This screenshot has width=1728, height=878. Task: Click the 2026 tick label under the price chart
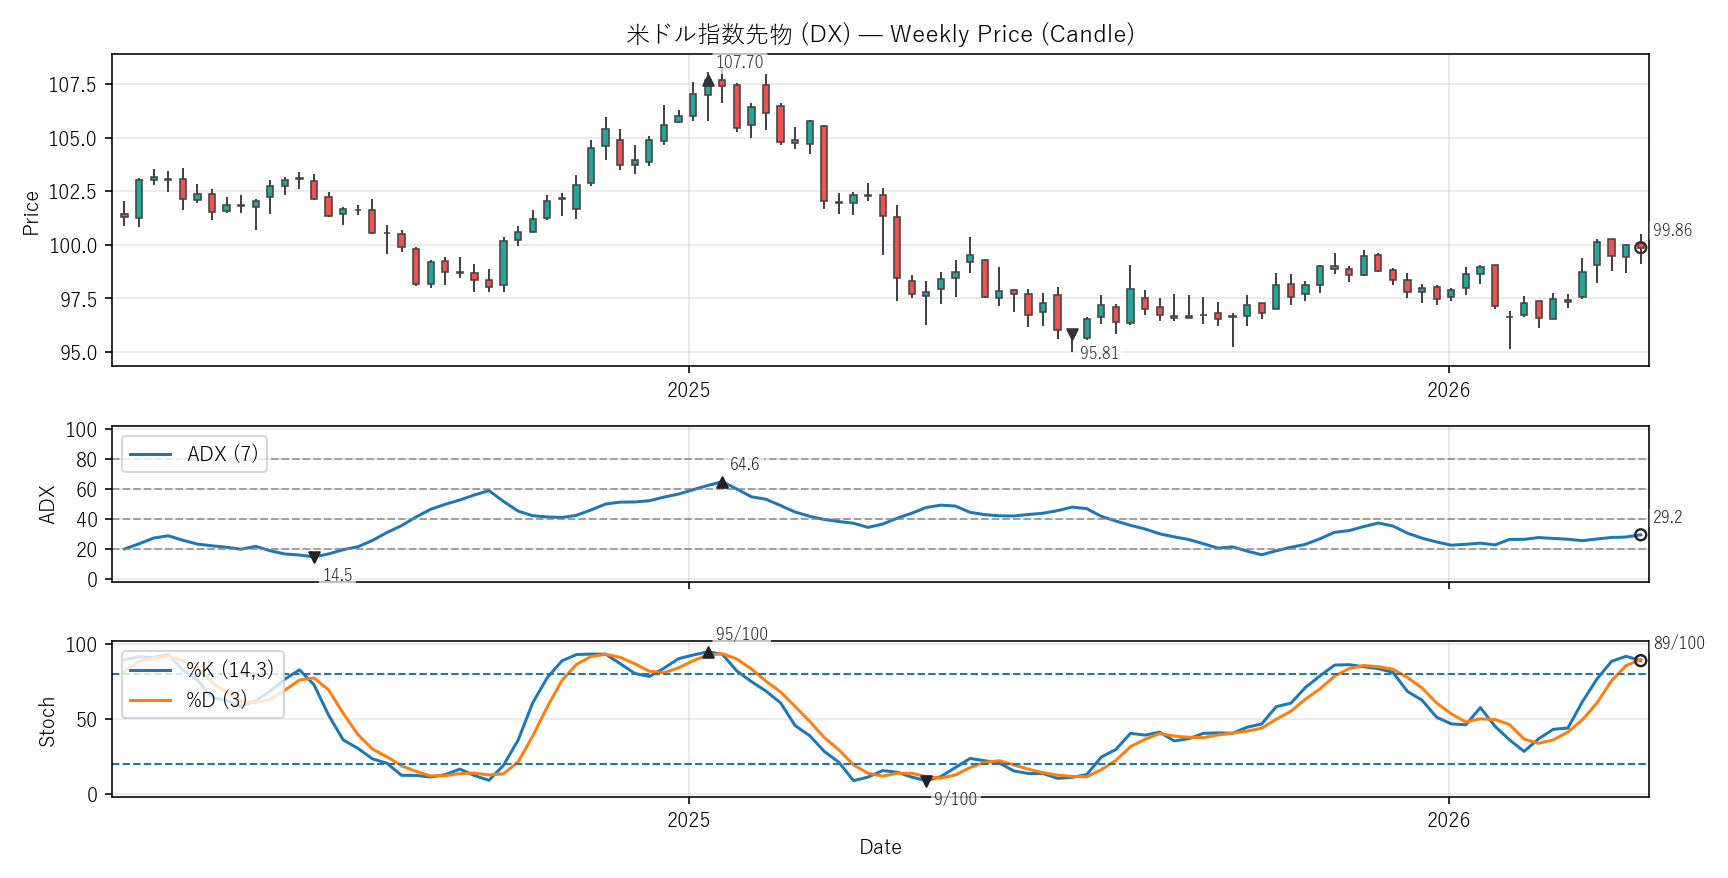click(x=1448, y=390)
